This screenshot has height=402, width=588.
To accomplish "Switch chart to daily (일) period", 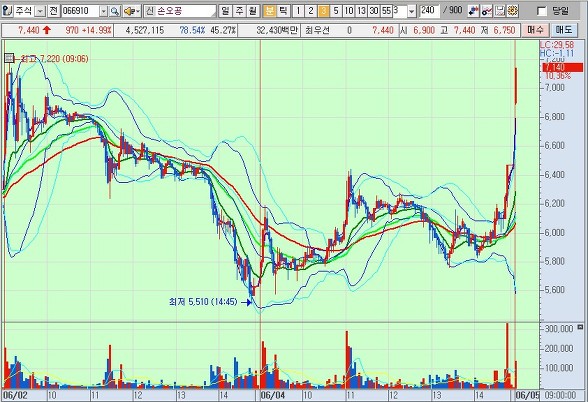I will [225, 11].
